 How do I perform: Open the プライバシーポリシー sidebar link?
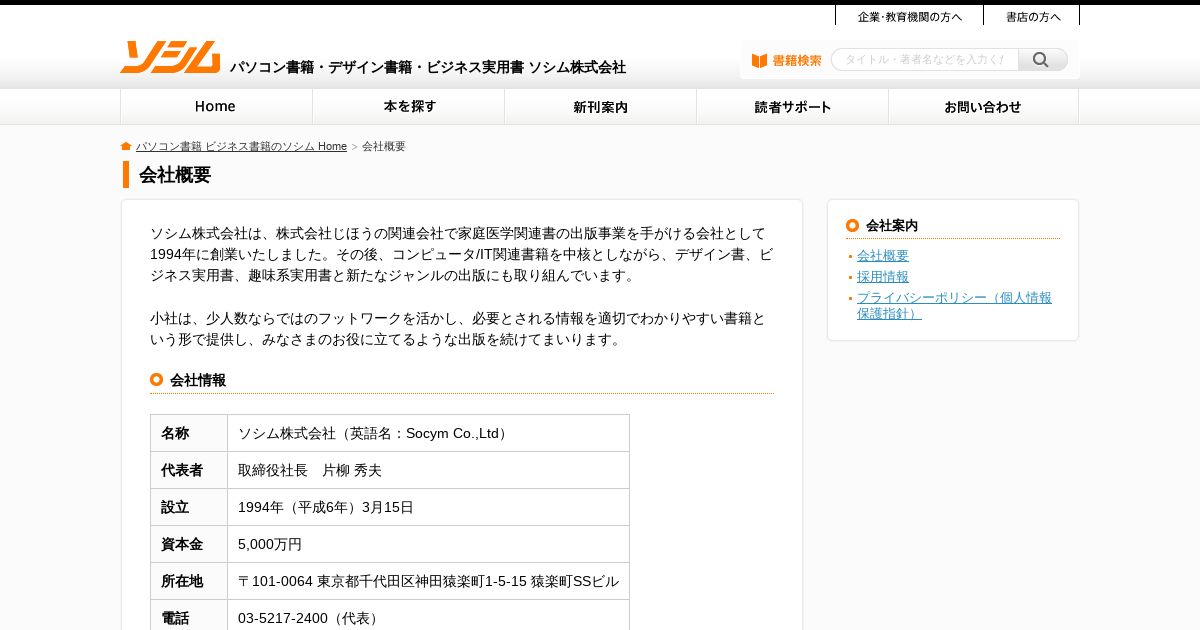pyautogui.click(x=954, y=305)
